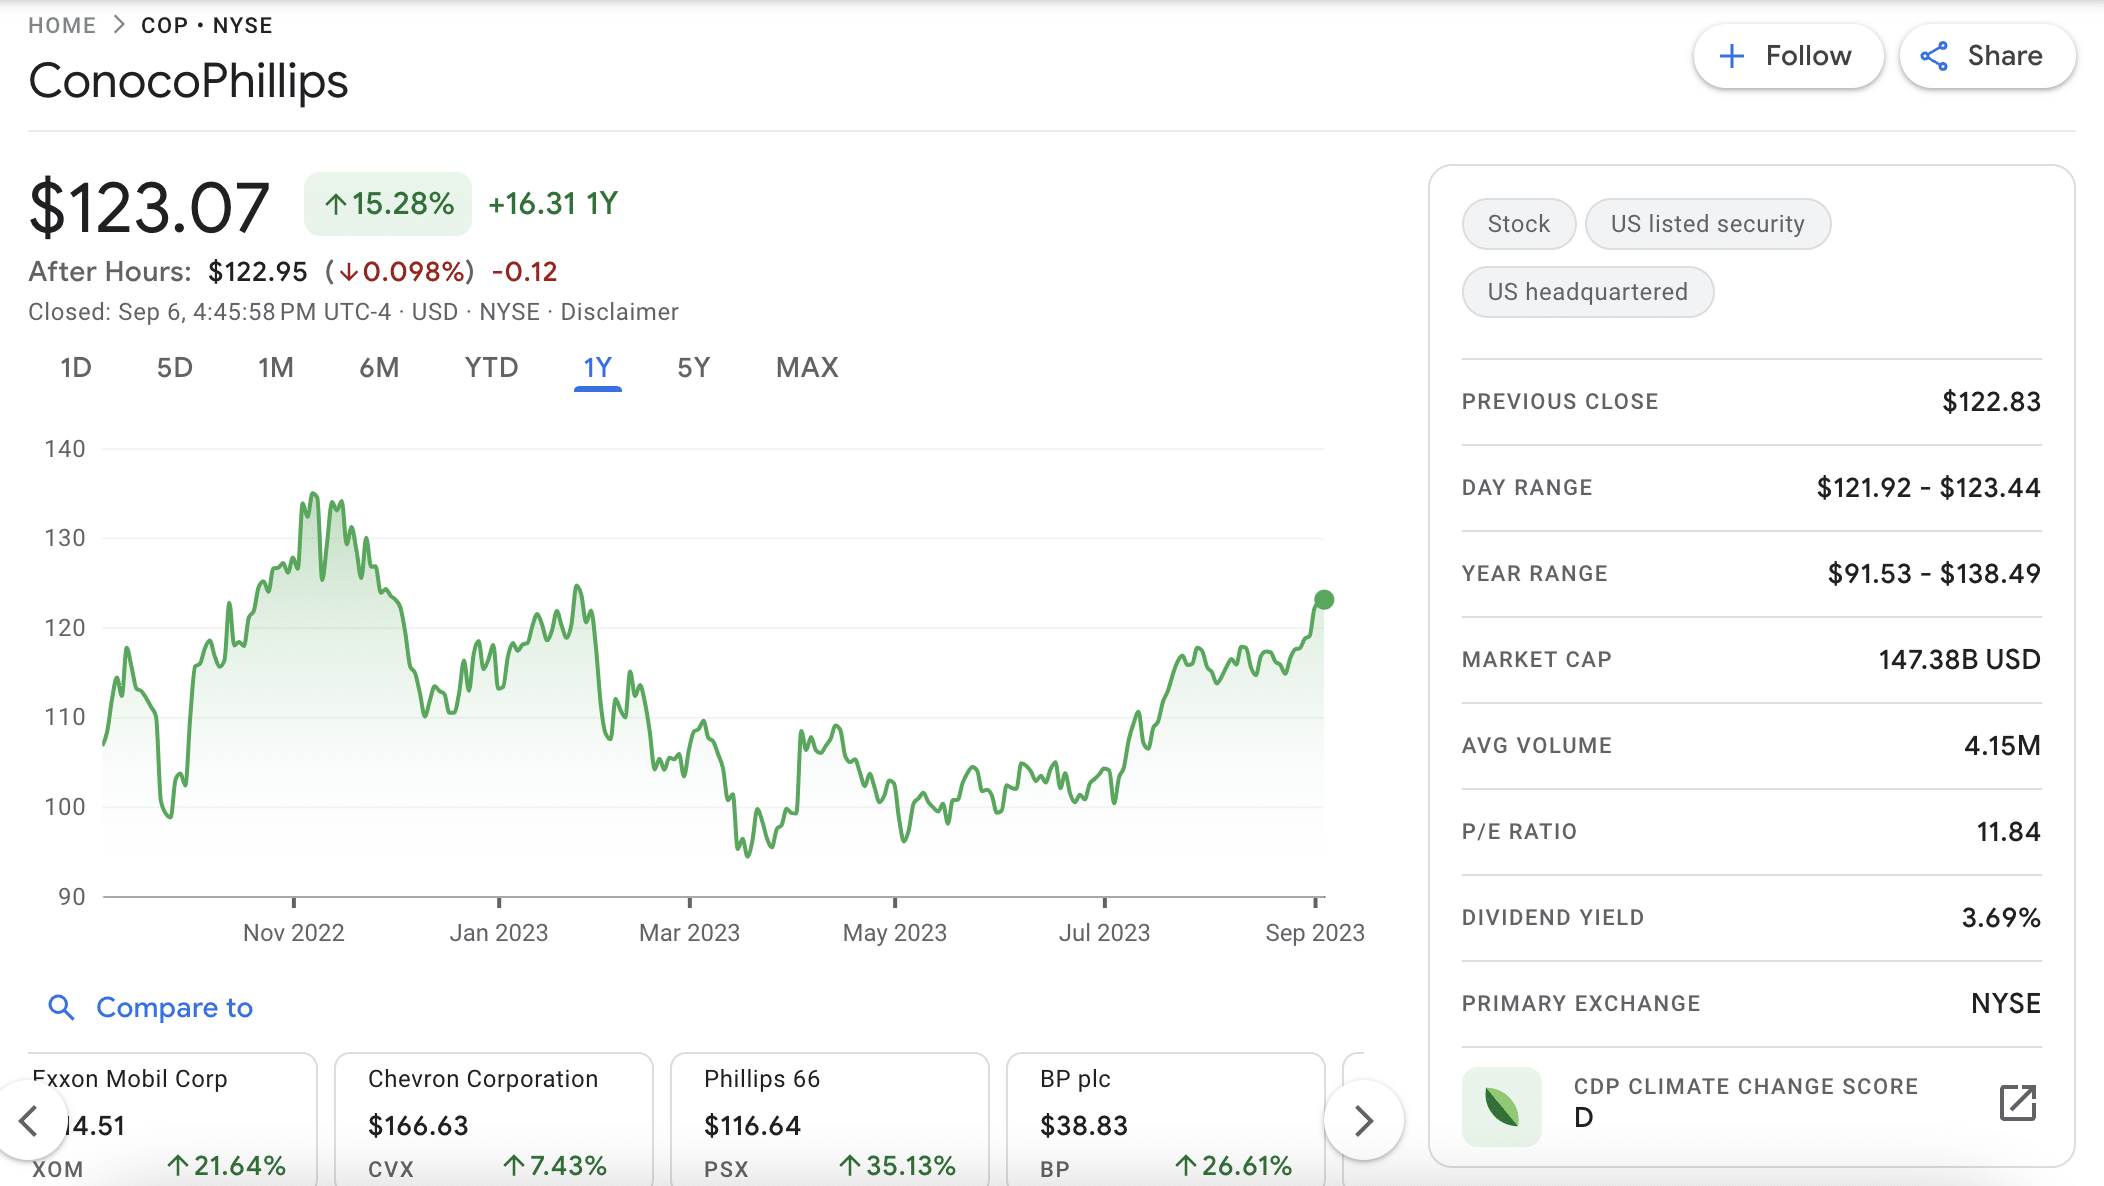Click the breadcrumb chevron after HOME
The image size is (2104, 1186).
[x=119, y=25]
